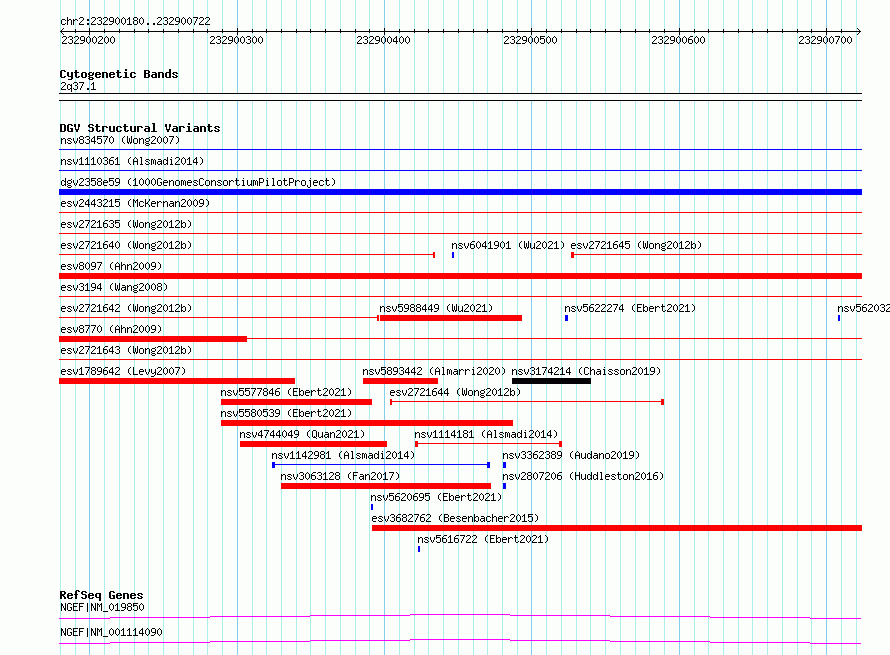Click the red esv2721644 interval line
The height and width of the screenshot is (655, 890).
527,402
